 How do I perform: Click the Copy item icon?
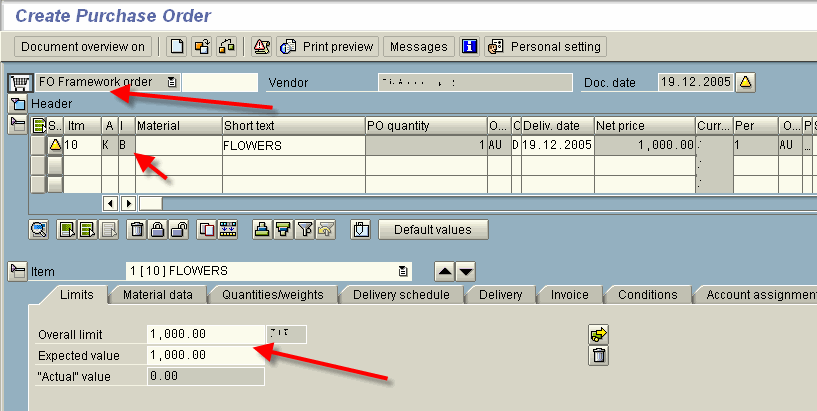pyautogui.click(x=207, y=230)
